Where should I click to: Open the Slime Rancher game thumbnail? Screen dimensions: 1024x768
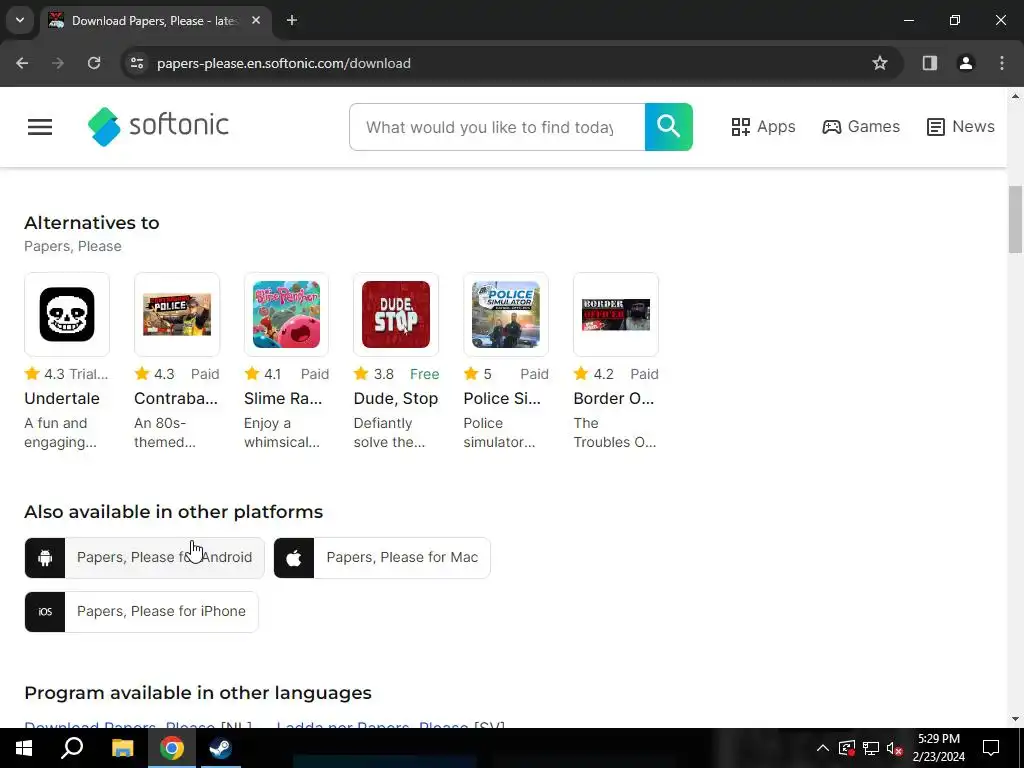point(286,314)
